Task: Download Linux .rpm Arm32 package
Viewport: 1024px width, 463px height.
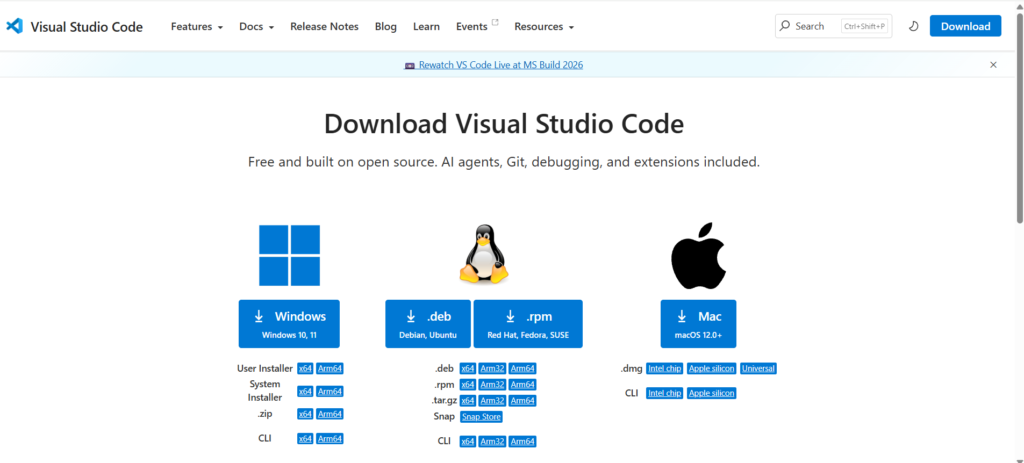Action: (x=492, y=385)
